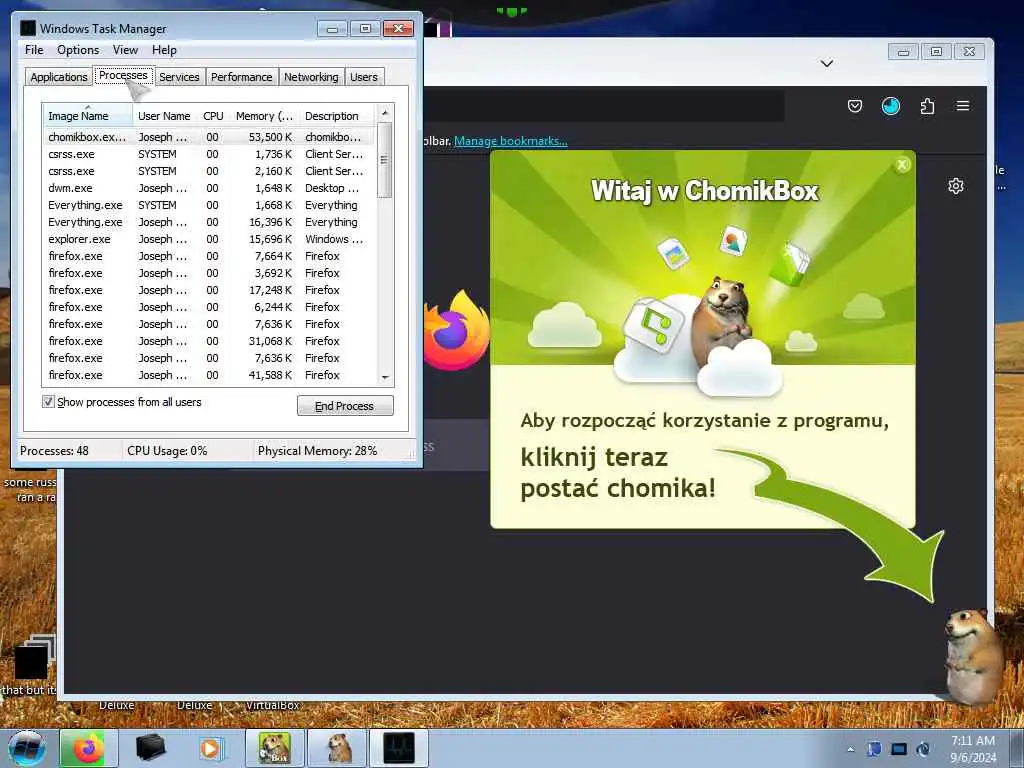Click the hamster taskbar icon

click(338, 748)
